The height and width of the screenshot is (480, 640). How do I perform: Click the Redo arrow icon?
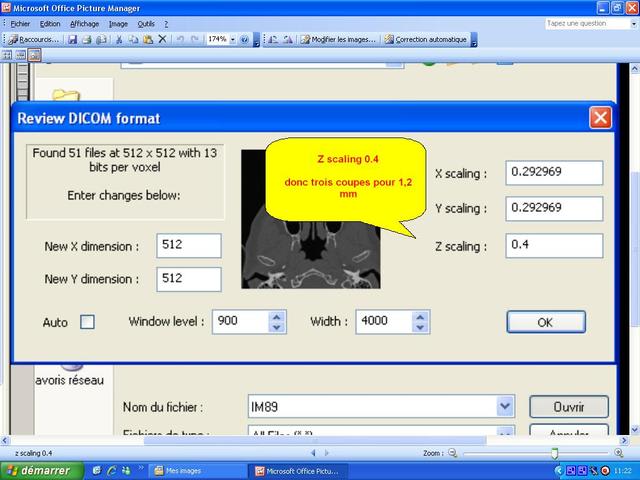click(195, 40)
